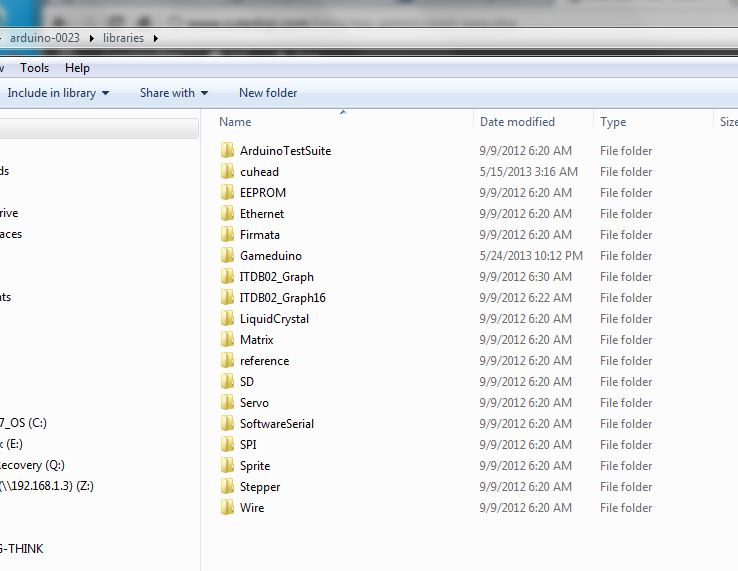
Task: Open the Include in library dropdown
Action: coord(58,93)
